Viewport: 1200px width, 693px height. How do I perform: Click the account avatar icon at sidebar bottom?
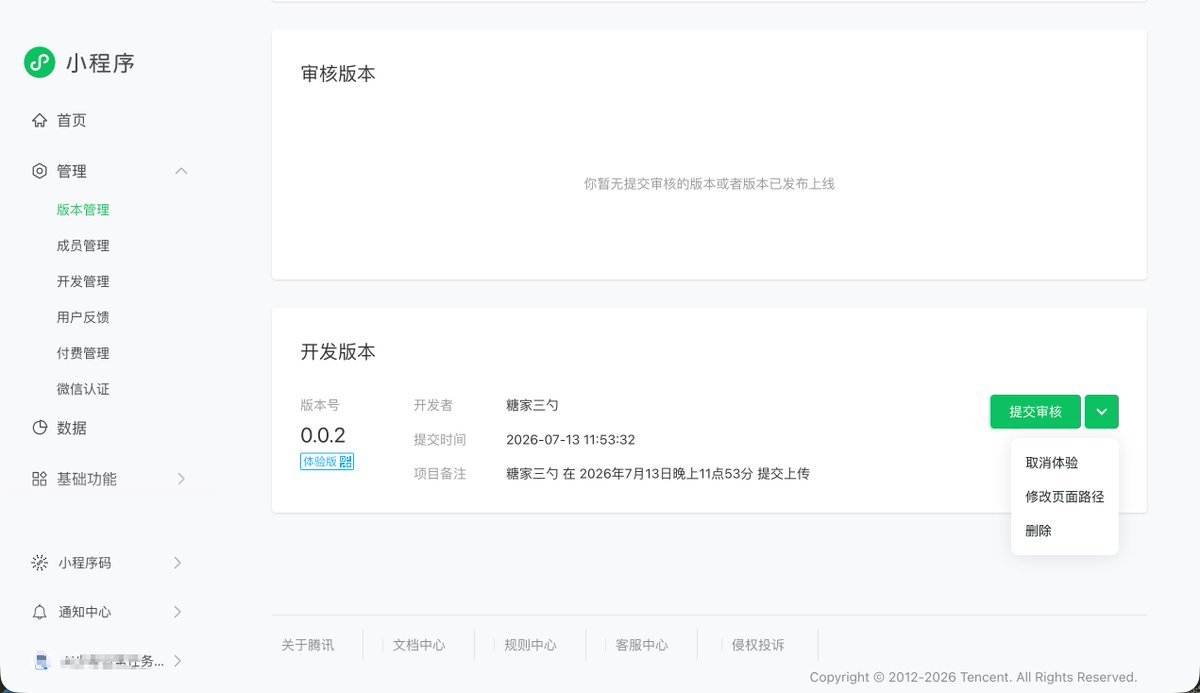(x=42, y=661)
